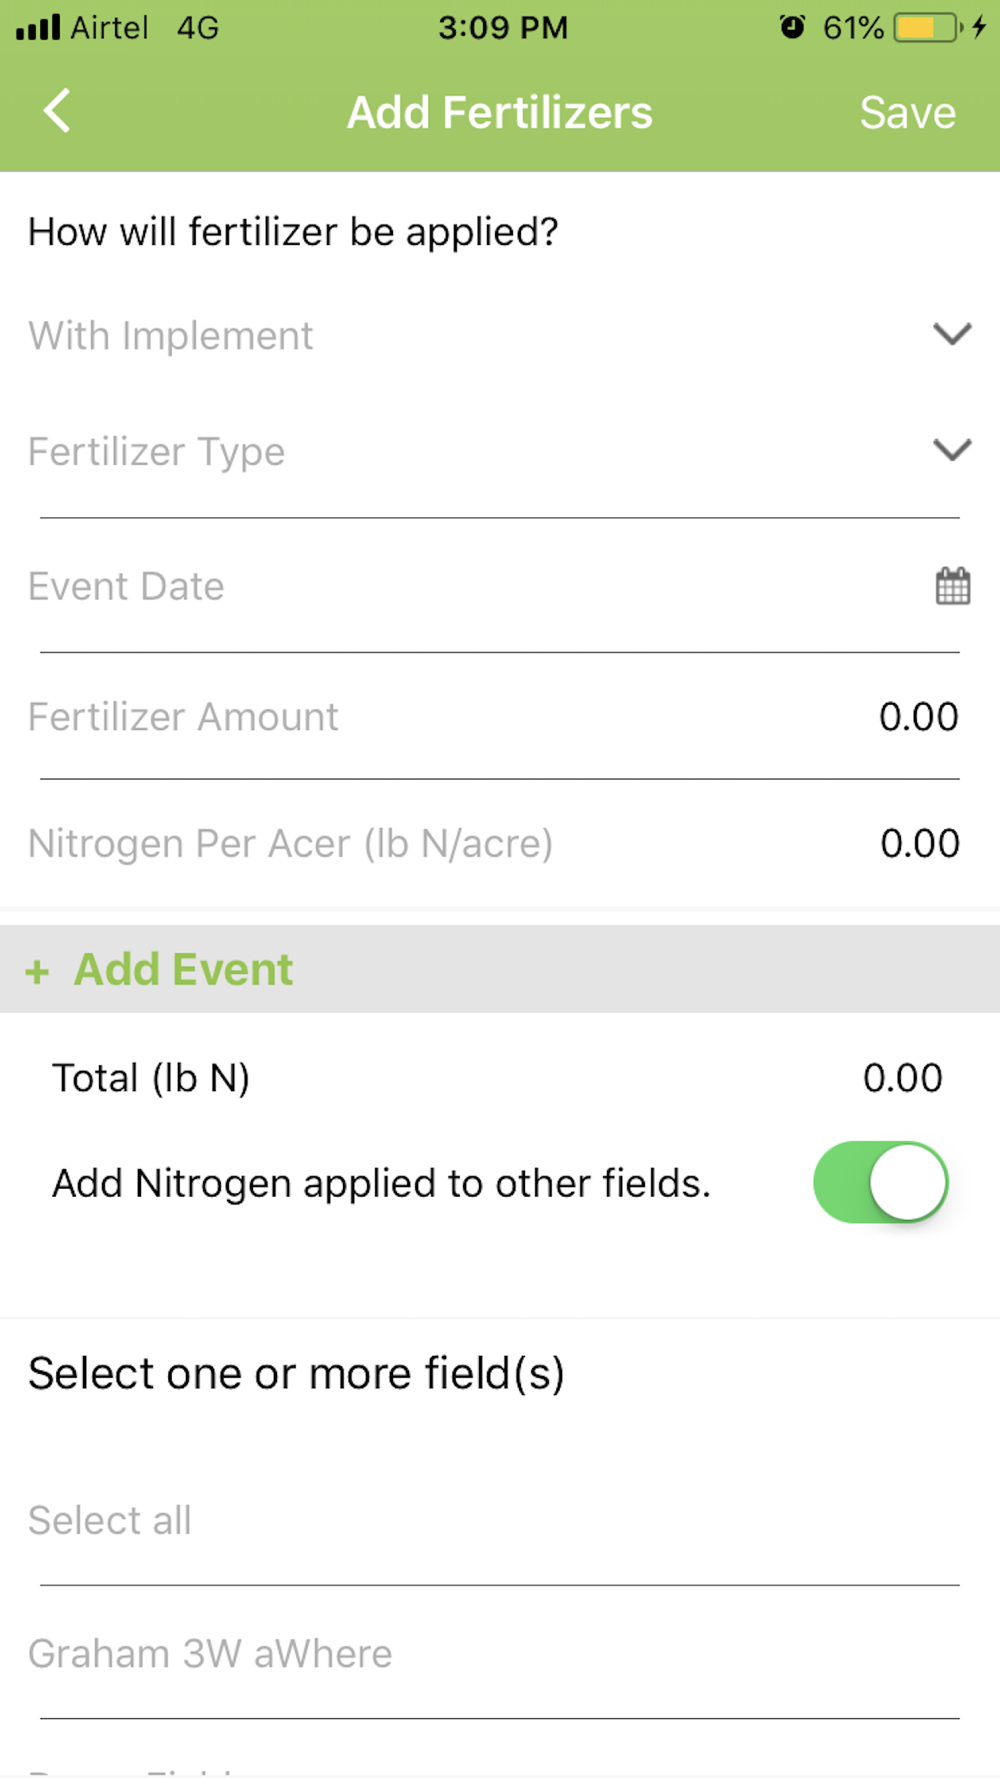Tap the Total (lb N) value
The width and height of the screenshot is (1000, 1778).
[902, 1078]
